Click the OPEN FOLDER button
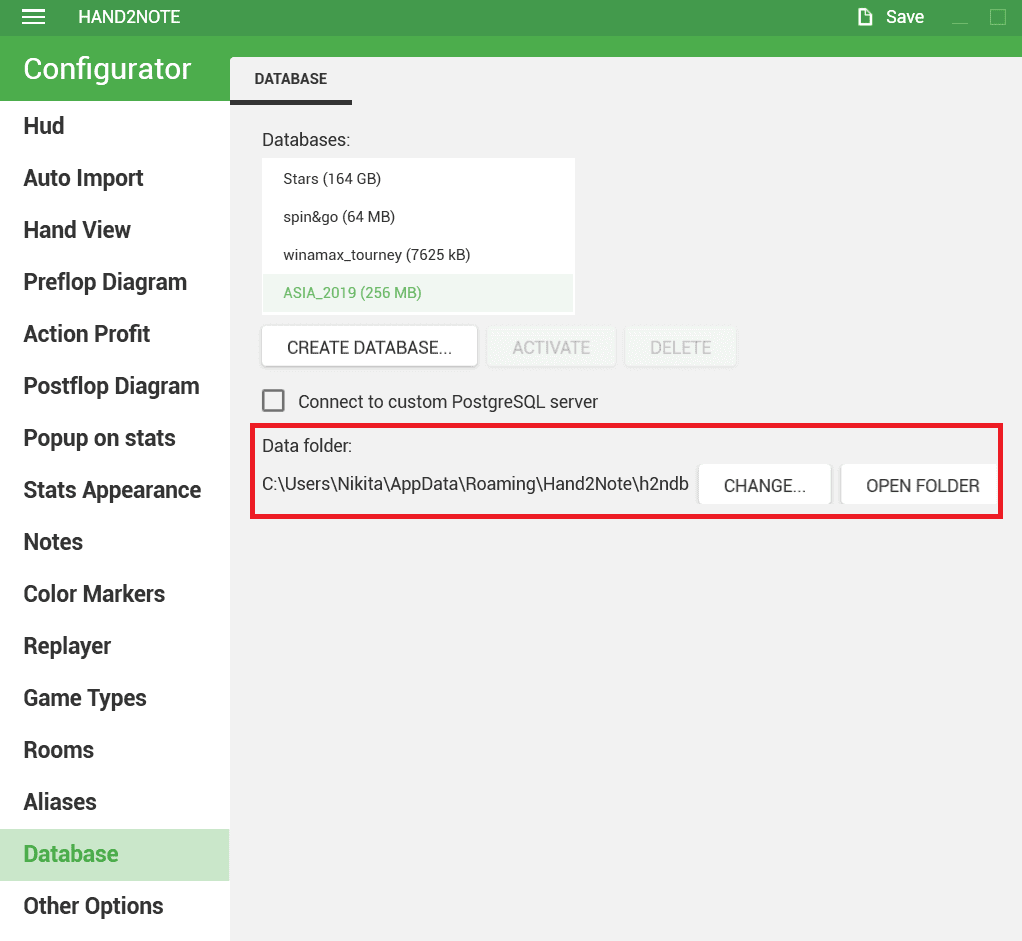This screenshot has width=1022, height=941. click(921, 485)
